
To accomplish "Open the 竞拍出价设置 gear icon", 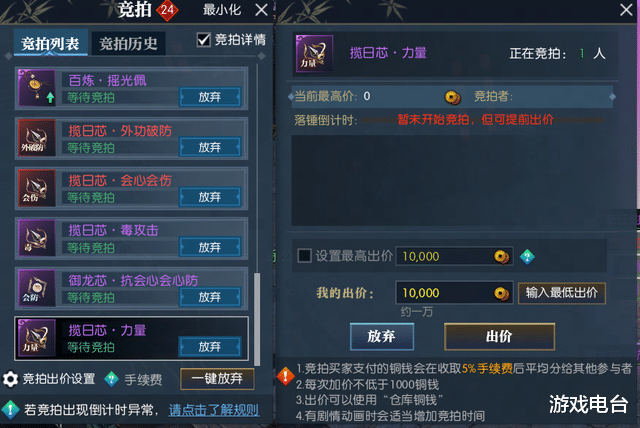I will (x=11, y=379).
